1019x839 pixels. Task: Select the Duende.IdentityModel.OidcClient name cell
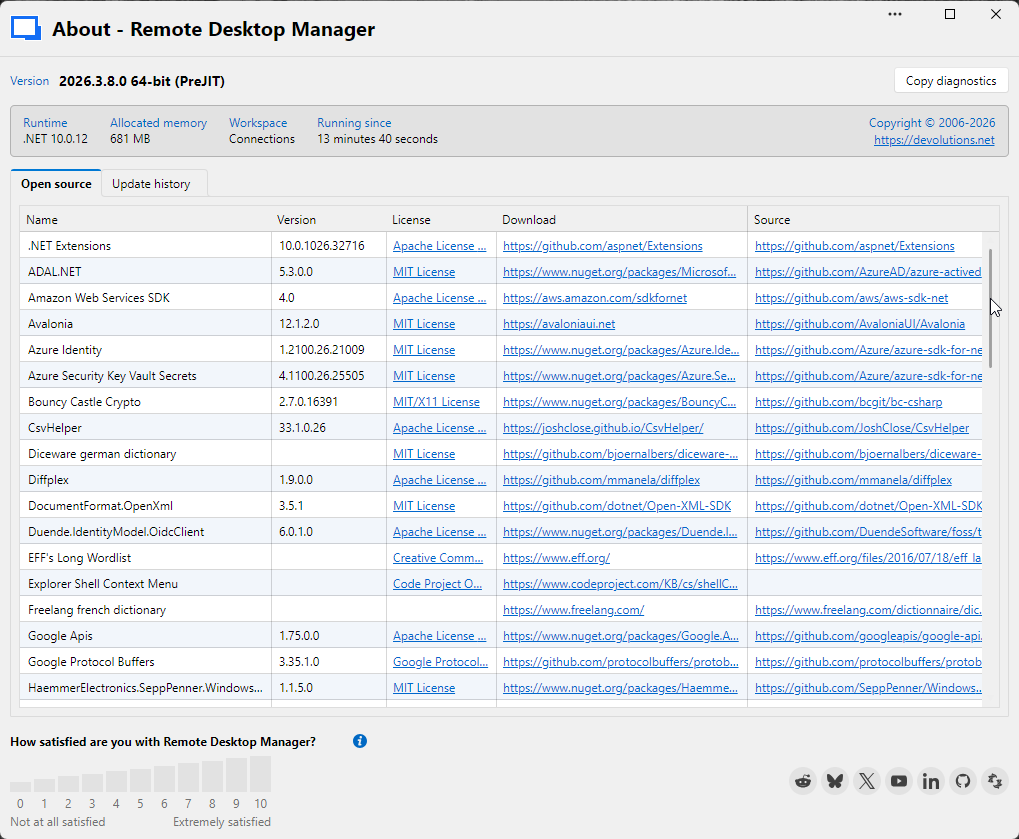pos(146,532)
